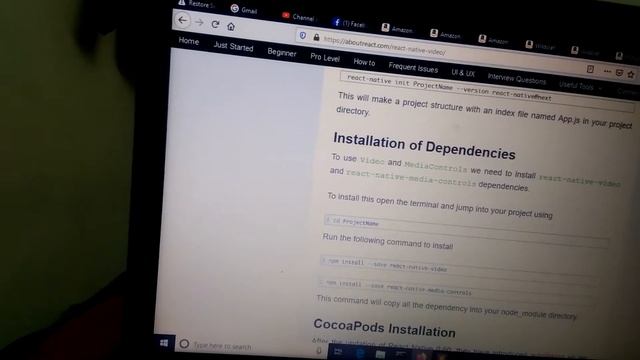This screenshot has width=640, height=360.
Task: Click the Pocket save icon
Action: [x=619, y=73]
